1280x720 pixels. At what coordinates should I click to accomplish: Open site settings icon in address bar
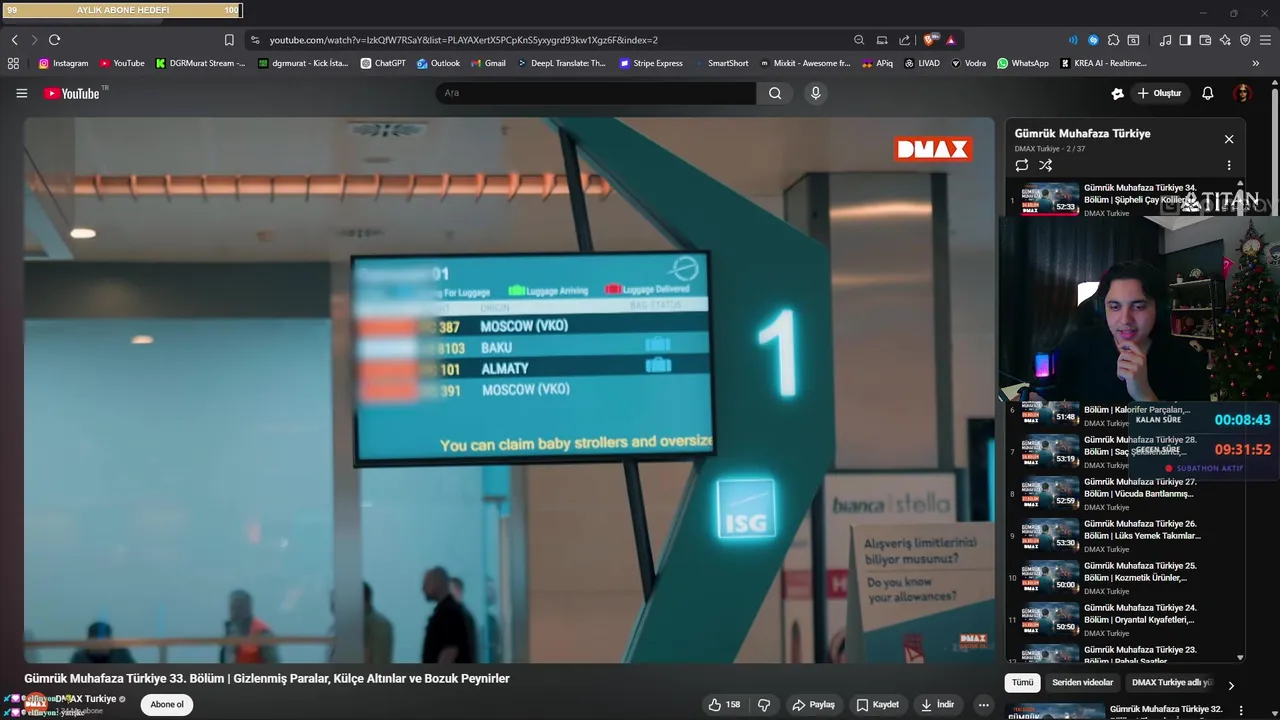[255, 40]
